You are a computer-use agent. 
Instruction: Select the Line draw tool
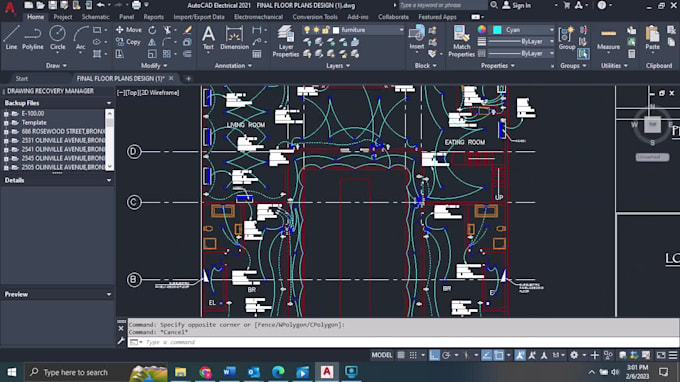[x=12, y=38]
